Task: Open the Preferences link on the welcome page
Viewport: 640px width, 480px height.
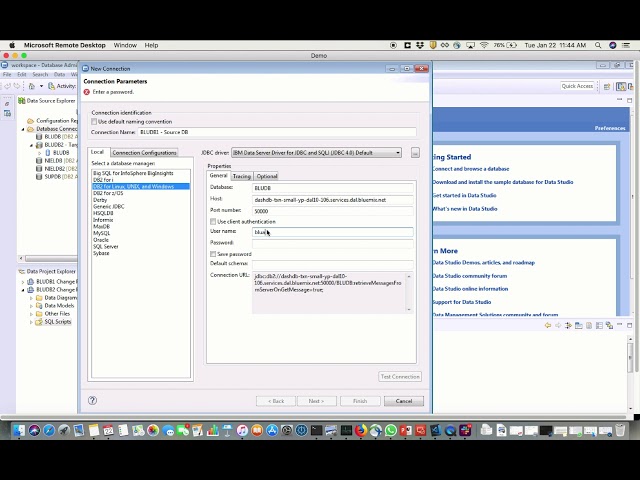Action: pyautogui.click(x=610, y=128)
